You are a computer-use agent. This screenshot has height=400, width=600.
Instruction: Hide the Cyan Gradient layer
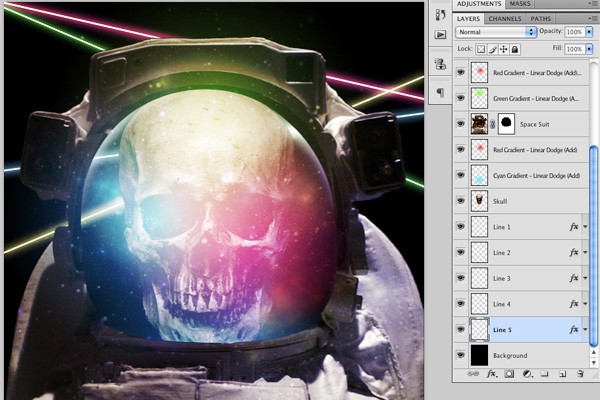[461, 175]
